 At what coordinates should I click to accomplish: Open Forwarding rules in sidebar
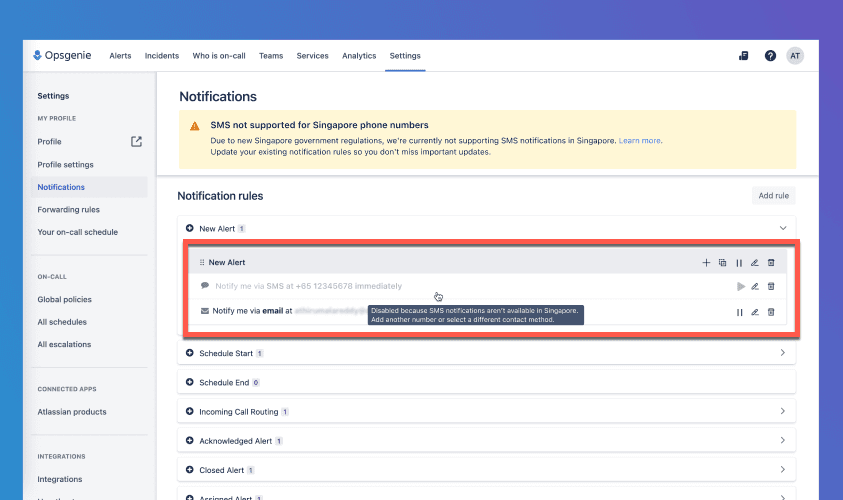coord(68,210)
